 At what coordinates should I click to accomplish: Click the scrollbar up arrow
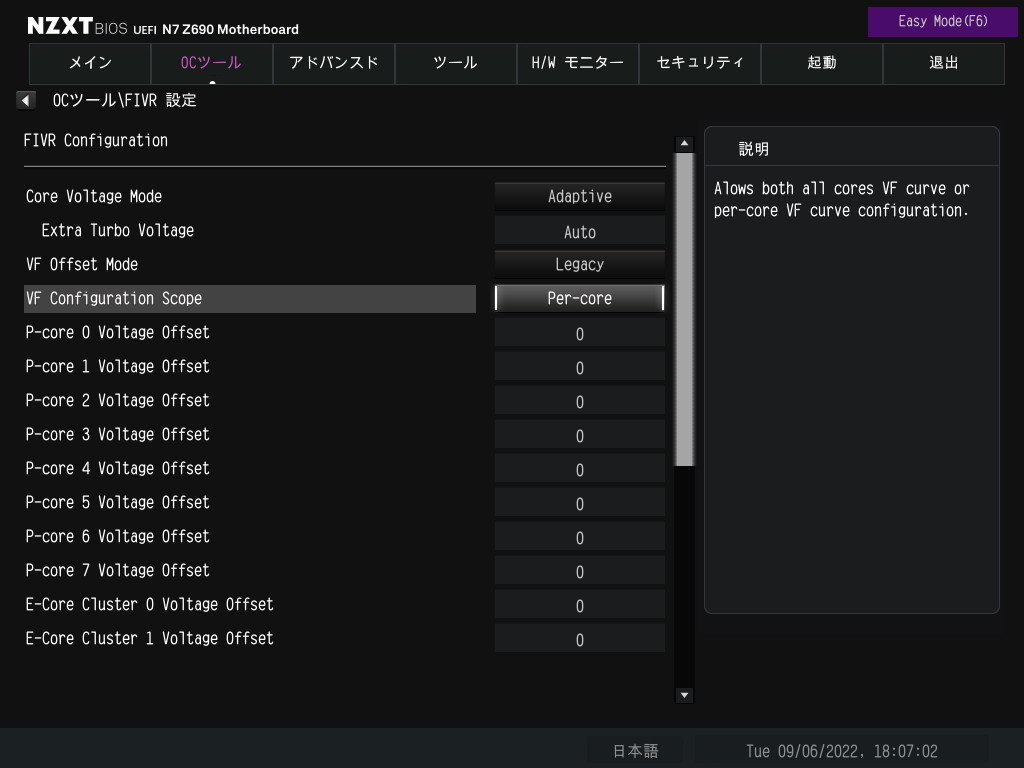click(684, 144)
